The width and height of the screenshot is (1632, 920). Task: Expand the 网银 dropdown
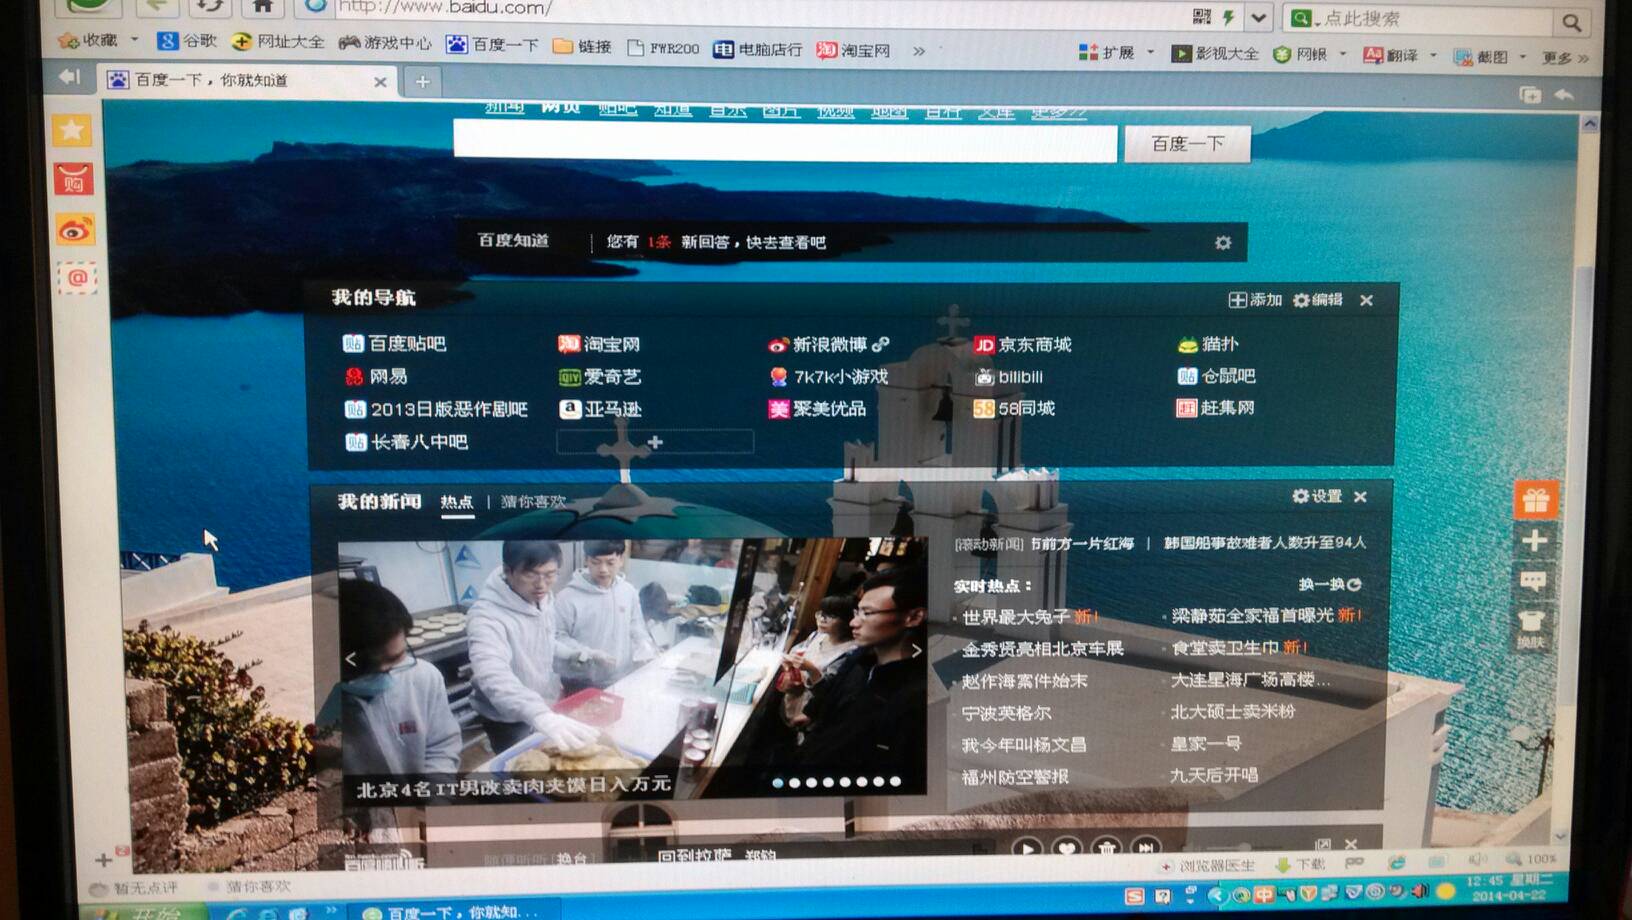pyautogui.click(x=1343, y=54)
